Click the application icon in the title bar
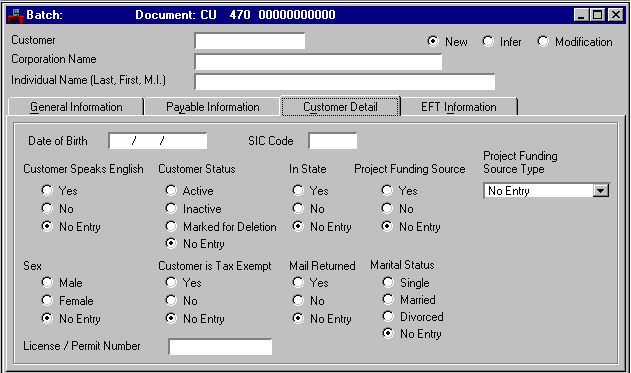The width and height of the screenshot is (631, 373). 16,16
